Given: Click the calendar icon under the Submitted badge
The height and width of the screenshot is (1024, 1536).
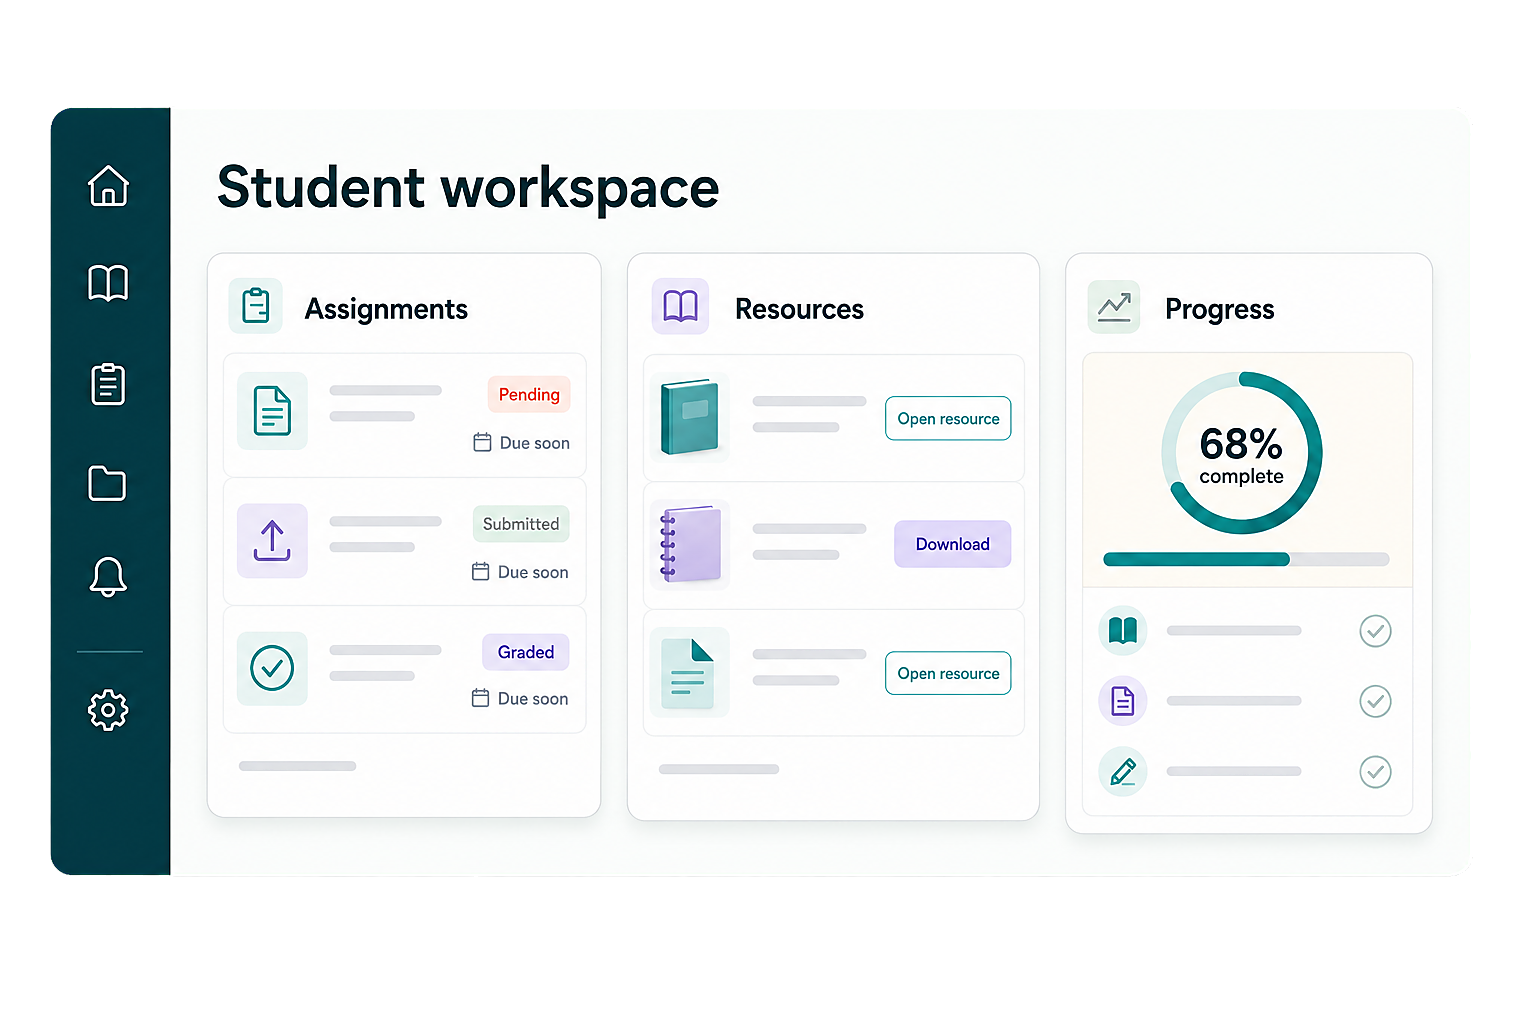Looking at the screenshot, I should 481,571.
